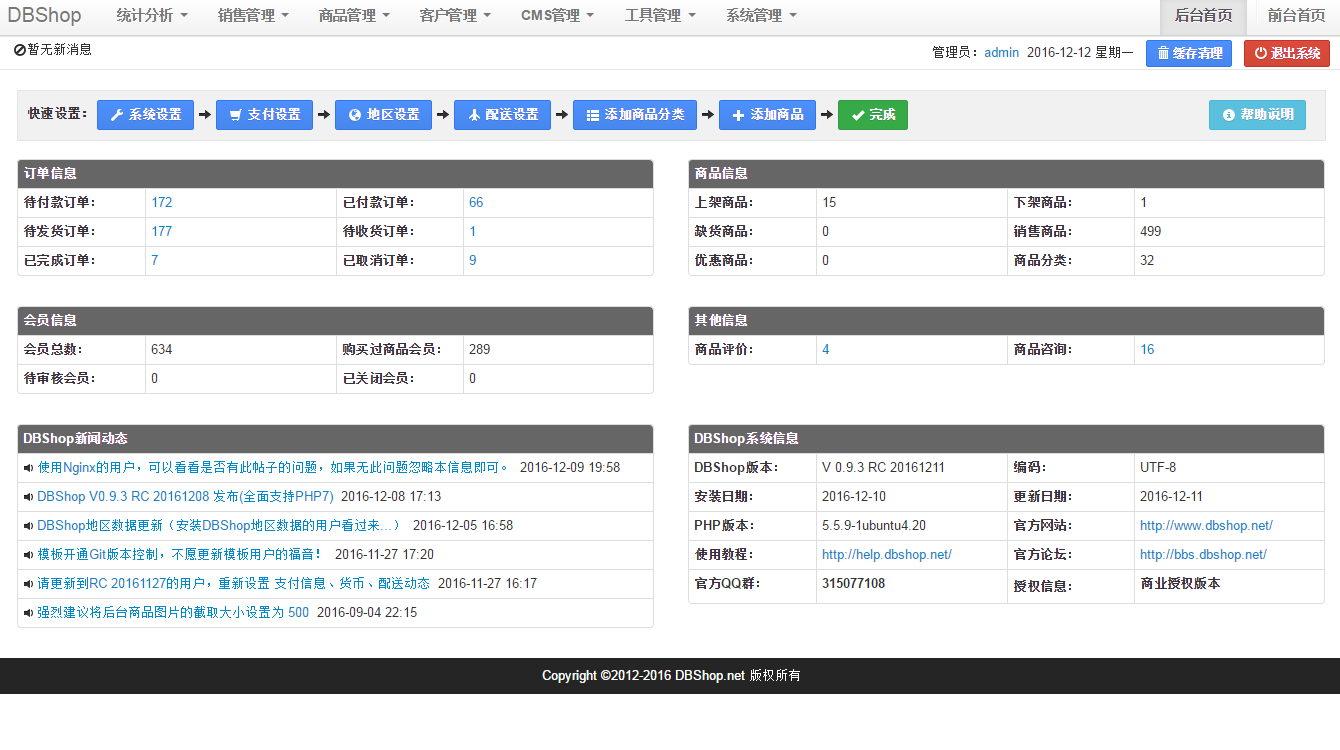Image resolution: width=1340 pixels, height=750 pixels.
Task: Click the list icon on 添加商品分类
Action: coord(592,115)
